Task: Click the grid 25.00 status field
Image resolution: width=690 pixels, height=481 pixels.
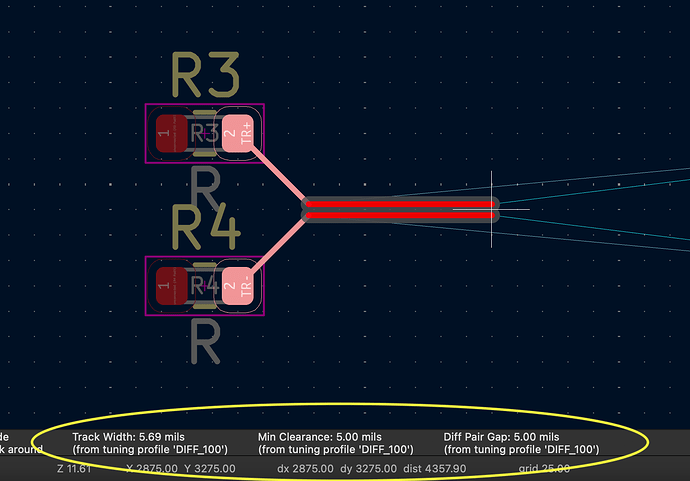Action: (x=545, y=468)
